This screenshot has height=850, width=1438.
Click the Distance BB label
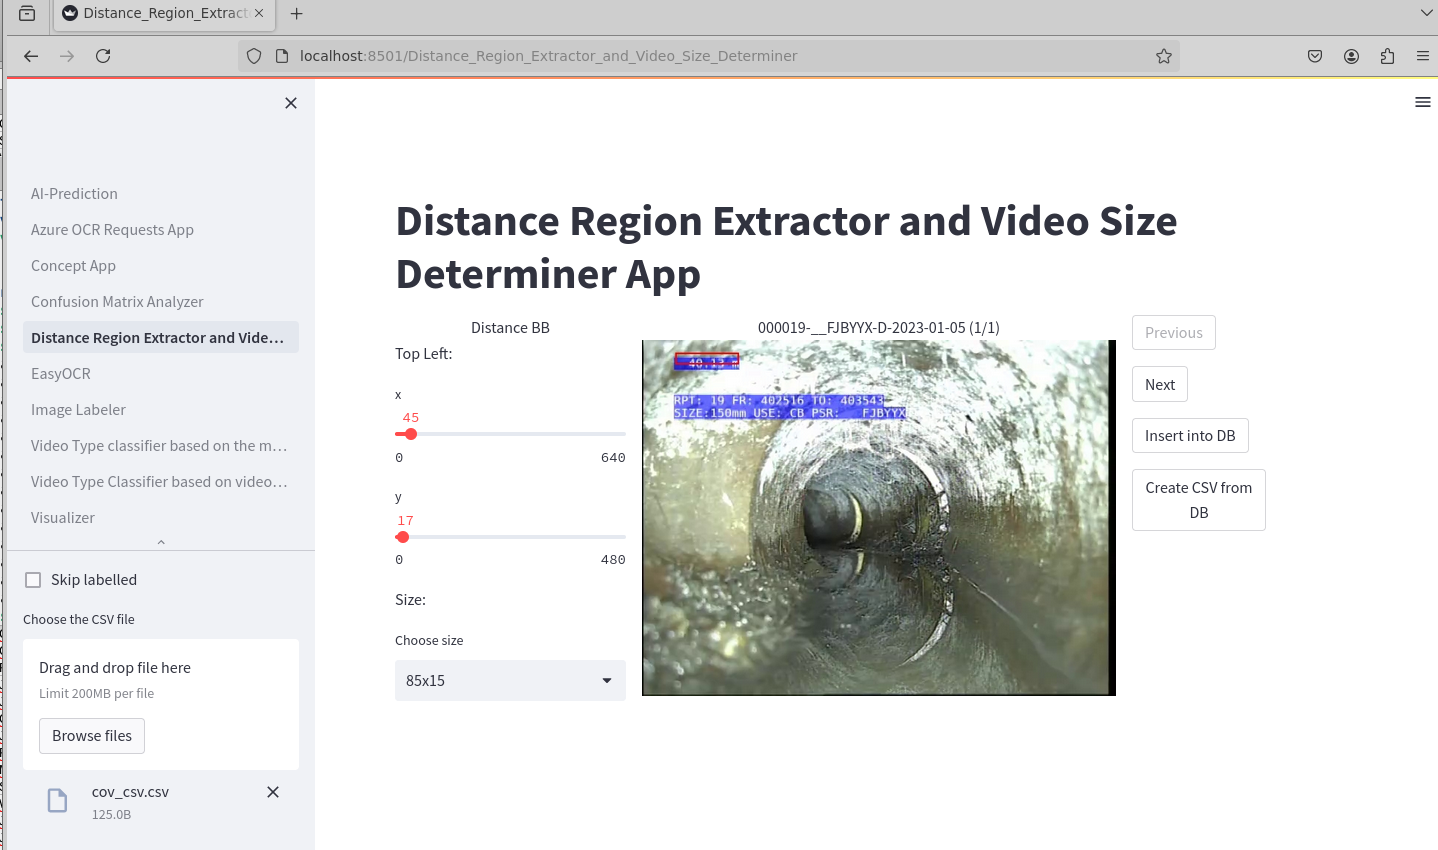(510, 328)
